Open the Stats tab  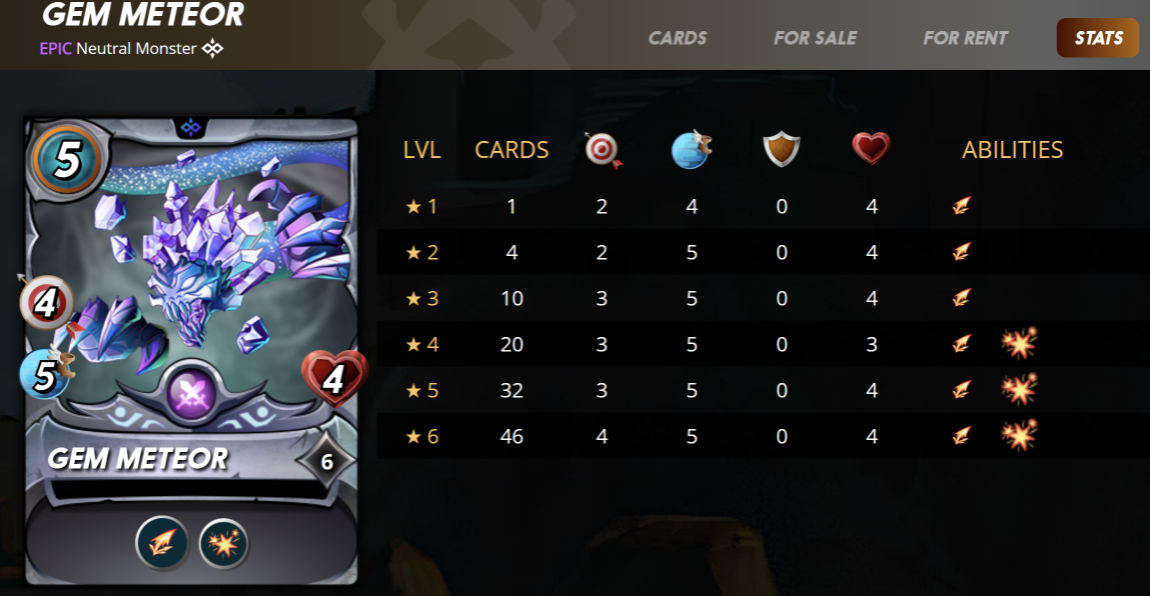1098,38
